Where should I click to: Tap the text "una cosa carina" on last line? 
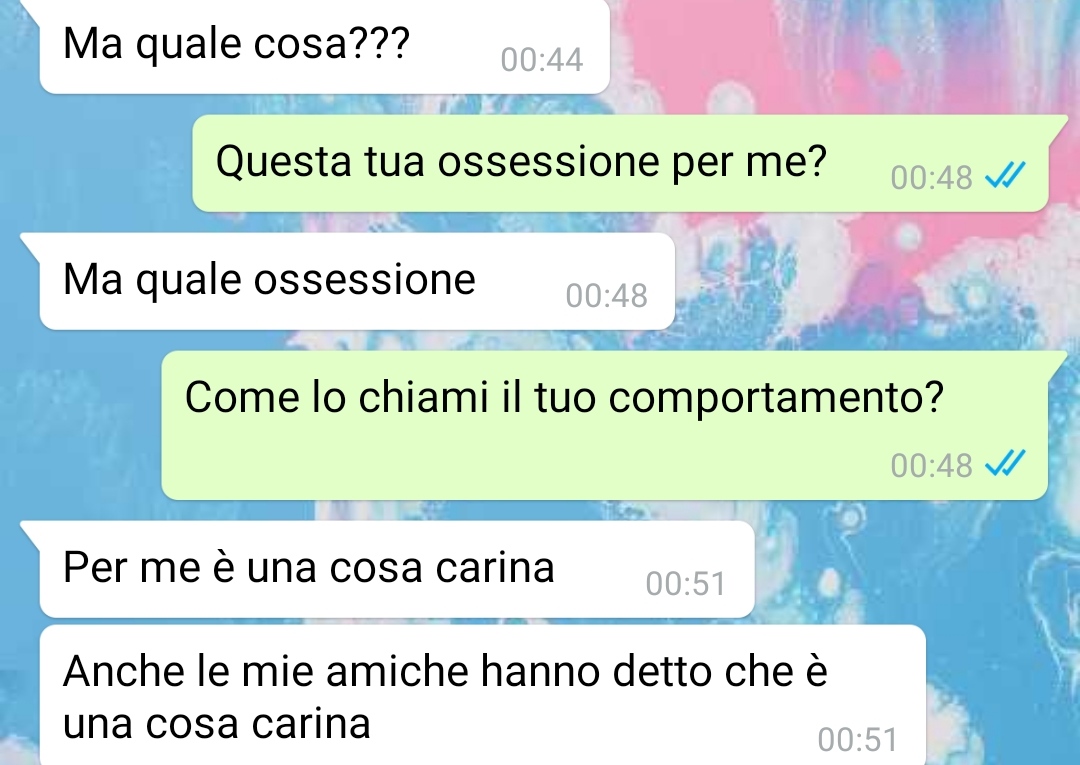(x=216, y=724)
